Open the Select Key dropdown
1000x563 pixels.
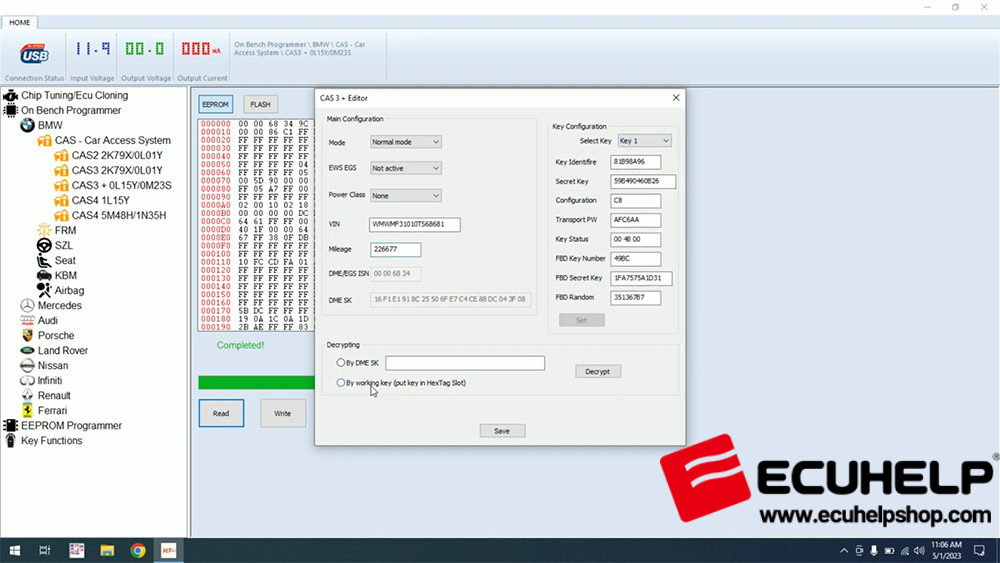click(644, 140)
